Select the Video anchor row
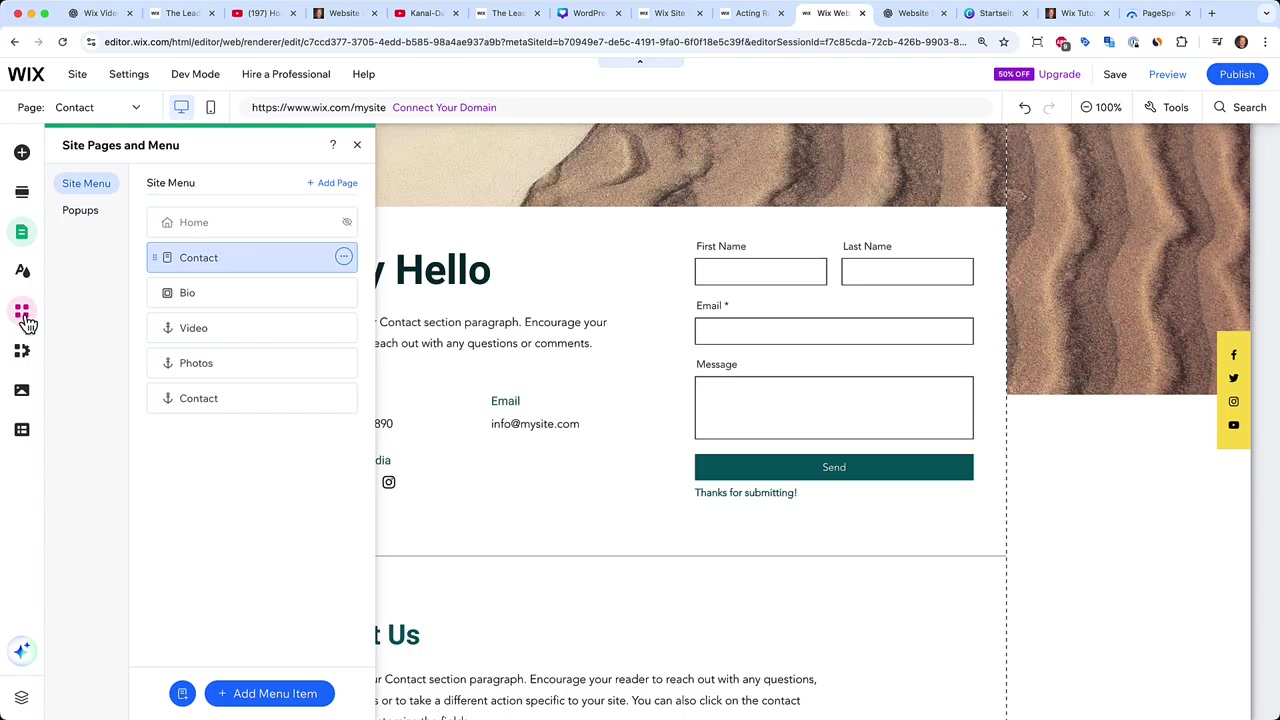 coord(251,328)
